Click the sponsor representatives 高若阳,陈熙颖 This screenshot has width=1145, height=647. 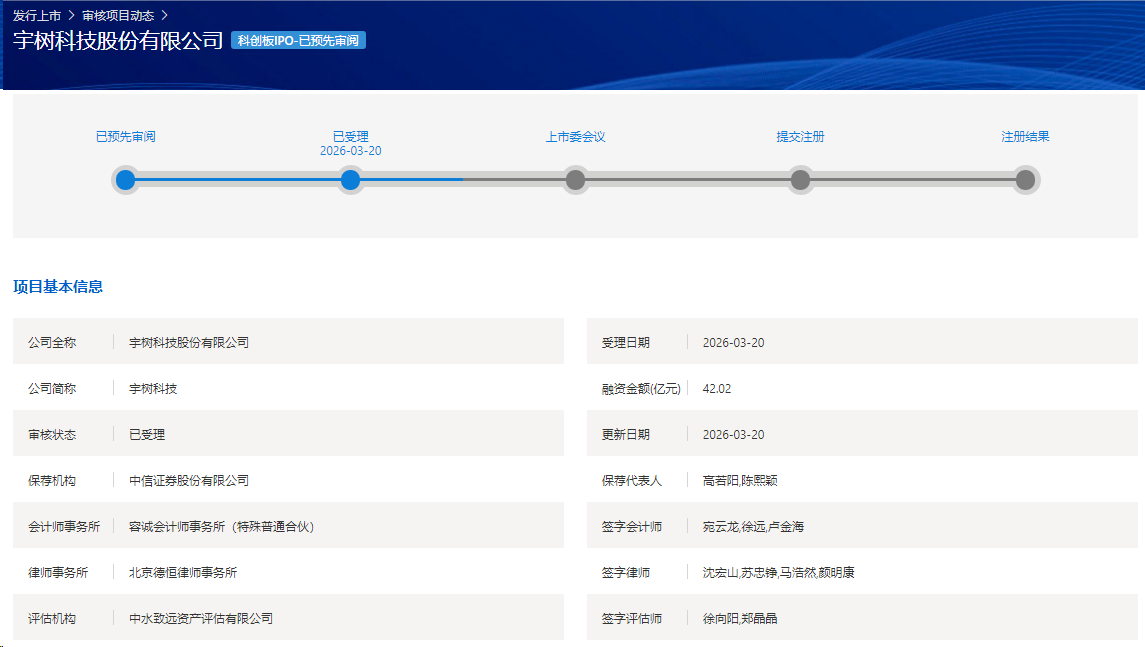point(740,481)
